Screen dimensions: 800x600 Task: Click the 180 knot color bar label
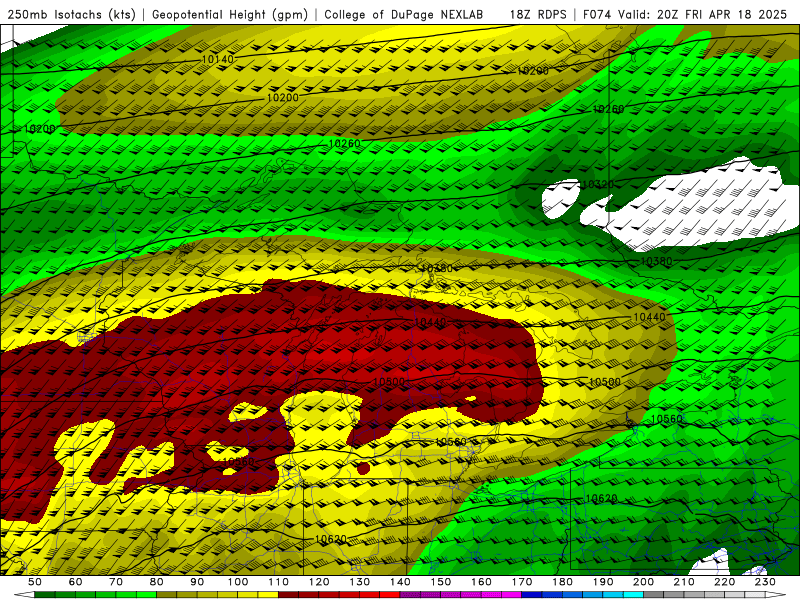point(562,582)
